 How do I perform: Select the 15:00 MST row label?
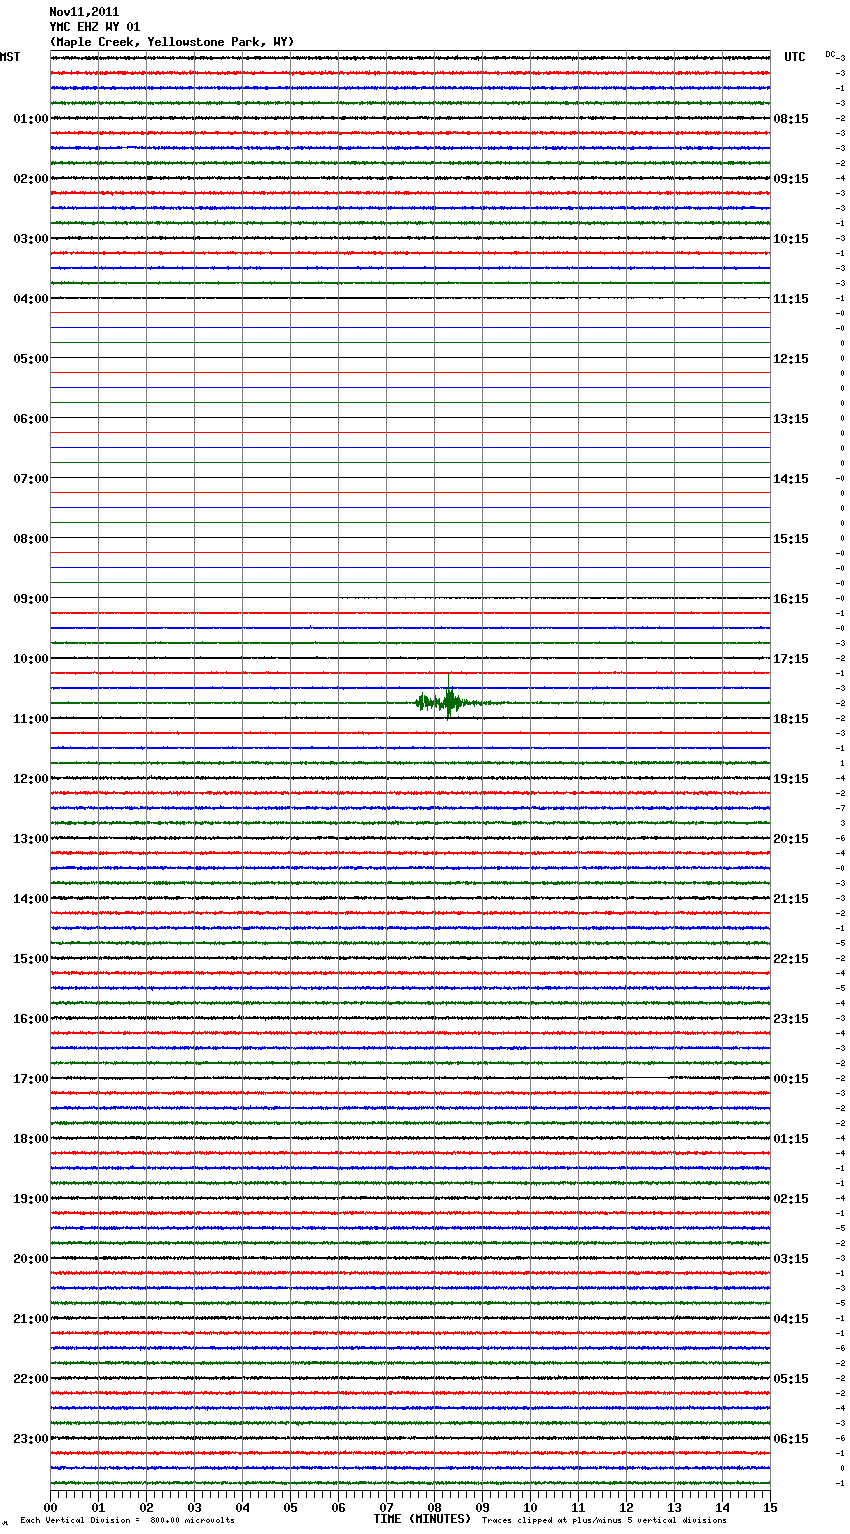click(31, 959)
